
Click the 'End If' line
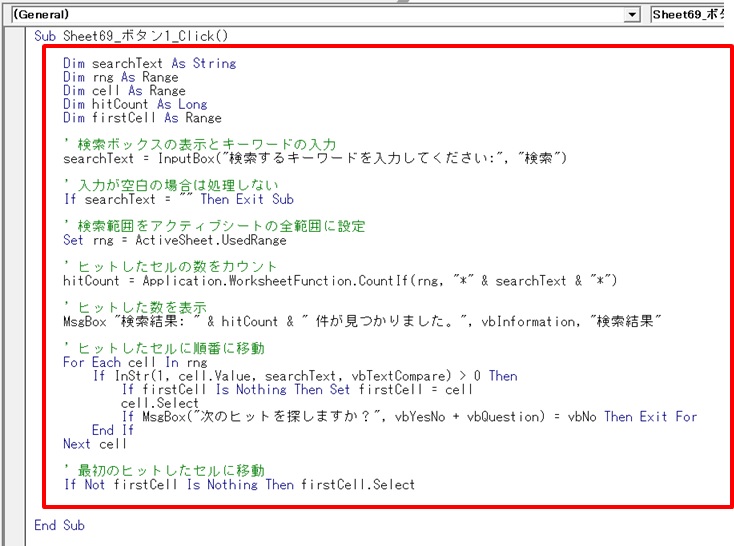113,430
